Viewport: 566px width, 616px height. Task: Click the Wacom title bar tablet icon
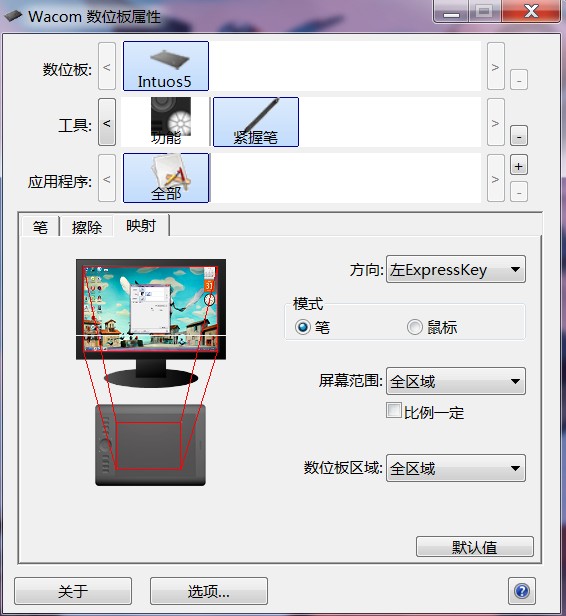13,16
